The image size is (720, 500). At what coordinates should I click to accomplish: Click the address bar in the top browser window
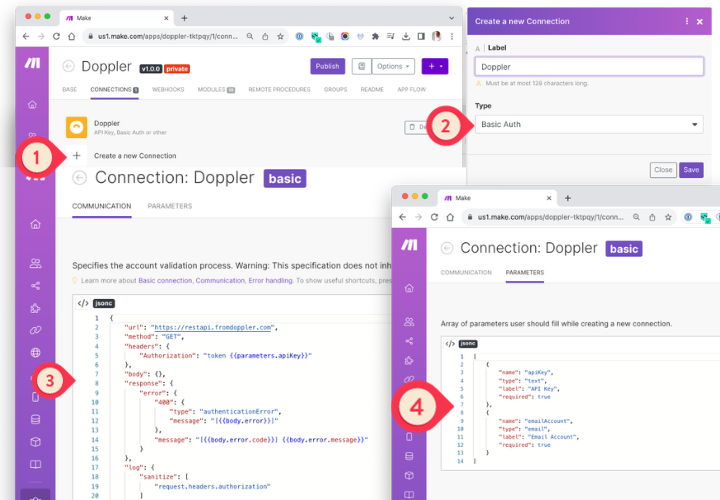click(168, 36)
